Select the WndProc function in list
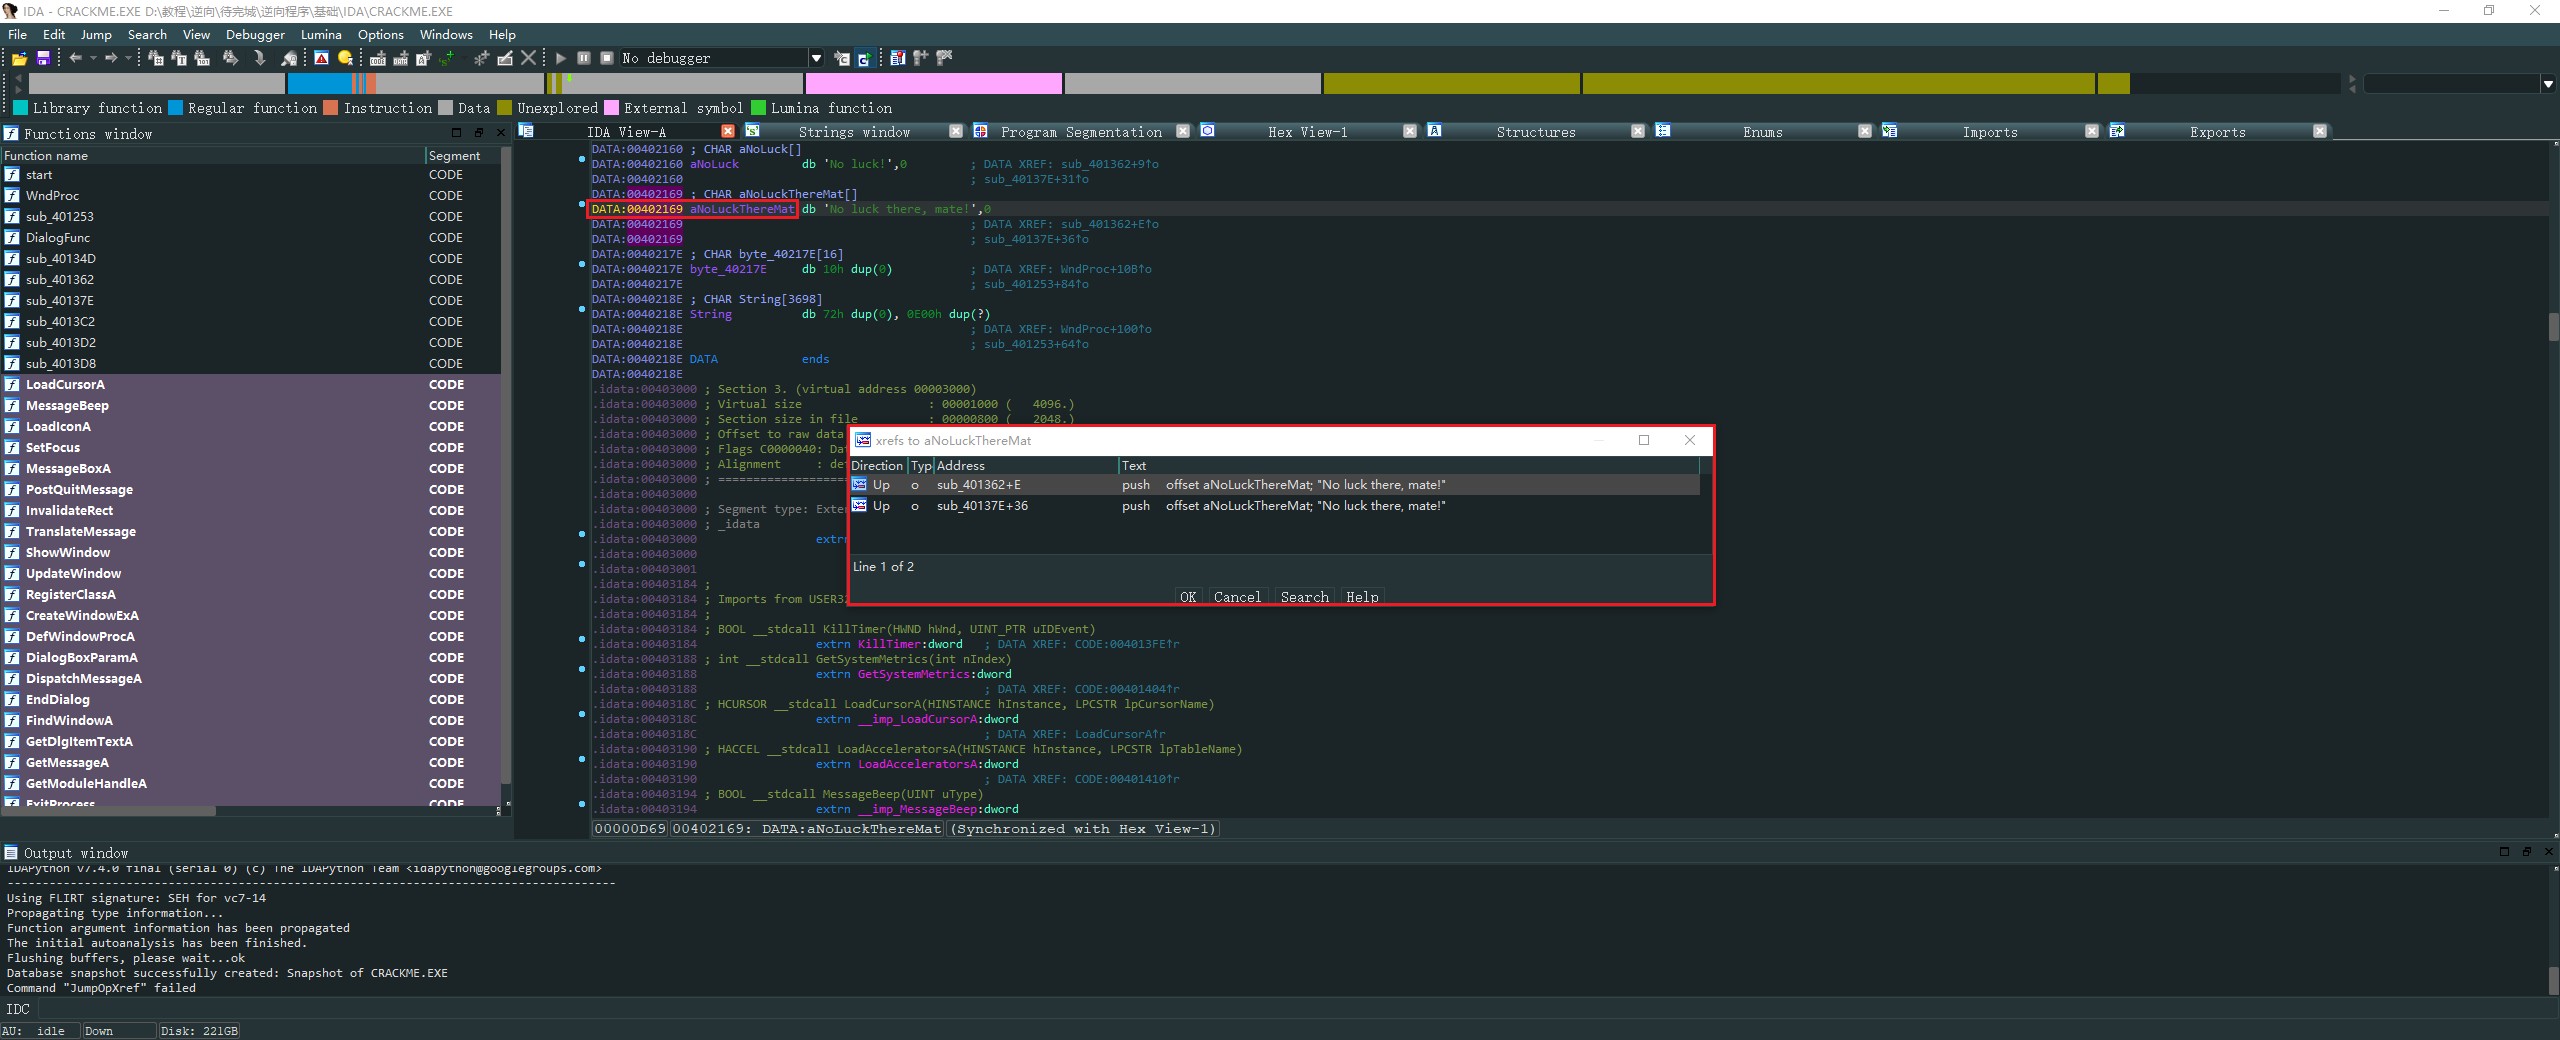This screenshot has width=2560, height=1040. pyautogui.click(x=52, y=196)
